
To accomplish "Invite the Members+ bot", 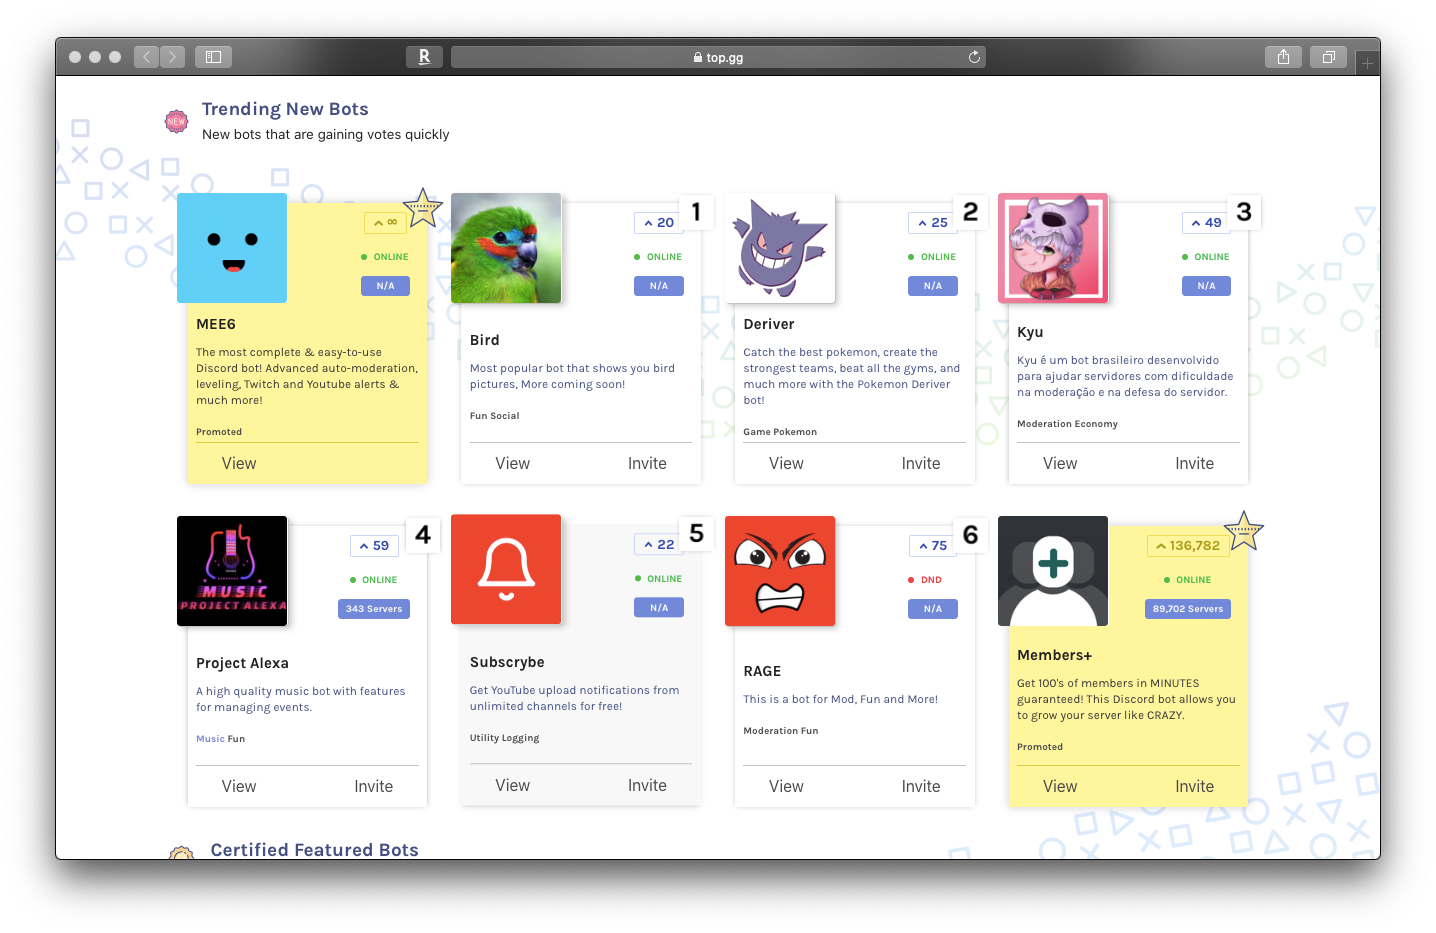I will 1194,787.
